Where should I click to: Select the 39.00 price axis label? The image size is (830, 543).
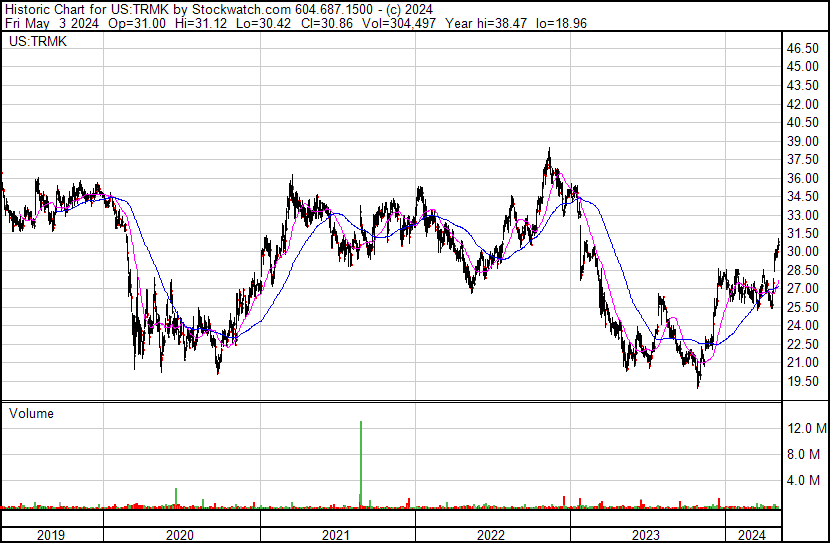[803, 141]
